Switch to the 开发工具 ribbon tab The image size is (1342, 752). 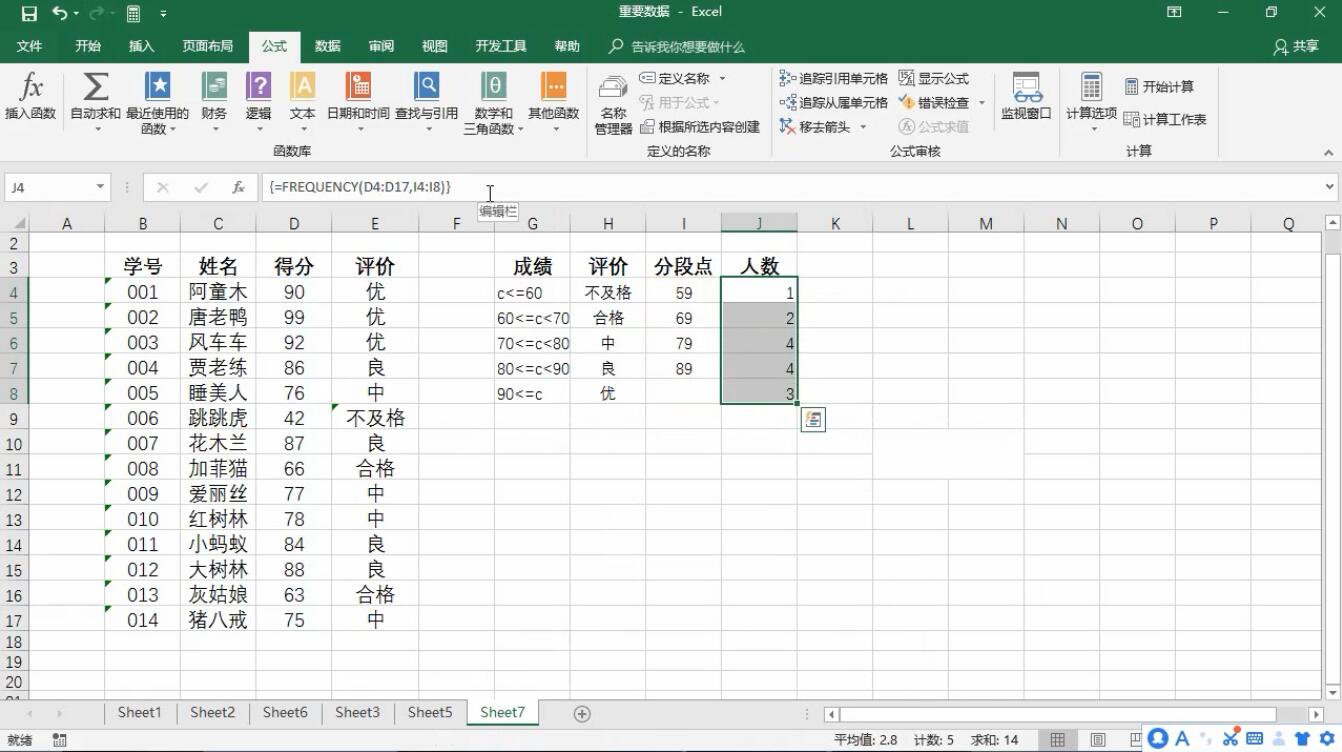pyautogui.click(x=501, y=46)
